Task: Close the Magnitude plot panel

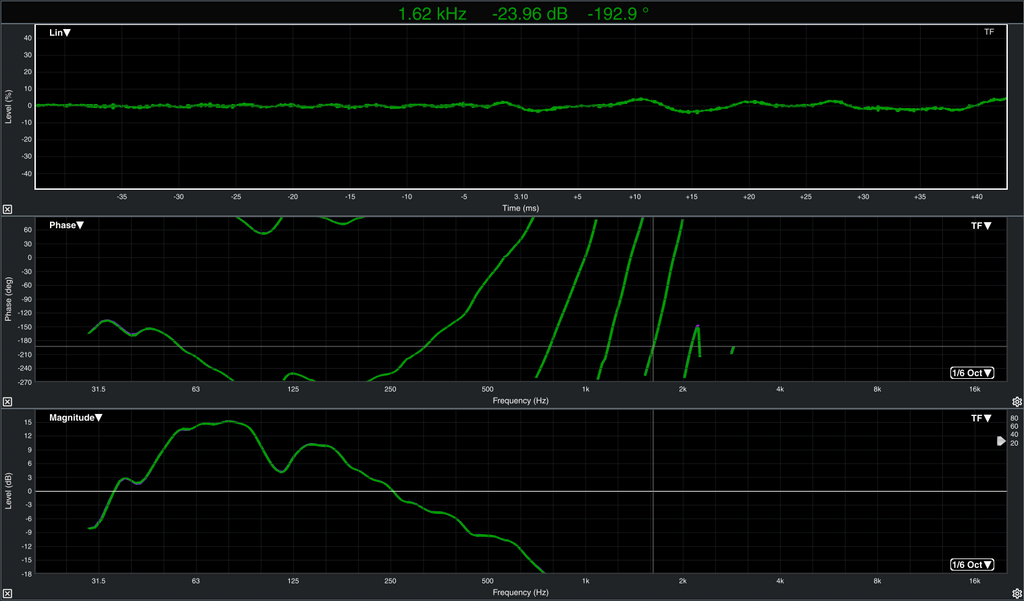Action: click(7, 593)
